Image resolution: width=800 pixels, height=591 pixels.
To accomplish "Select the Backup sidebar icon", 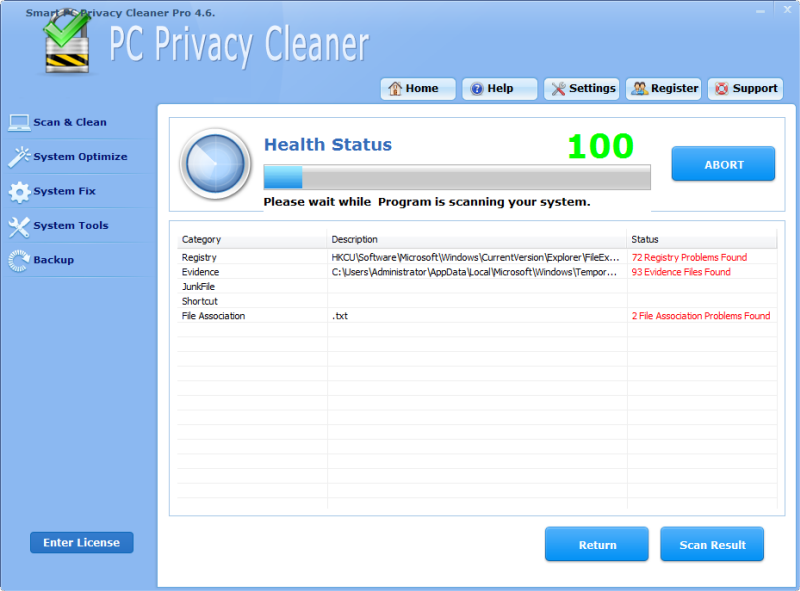I will coord(20,260).
